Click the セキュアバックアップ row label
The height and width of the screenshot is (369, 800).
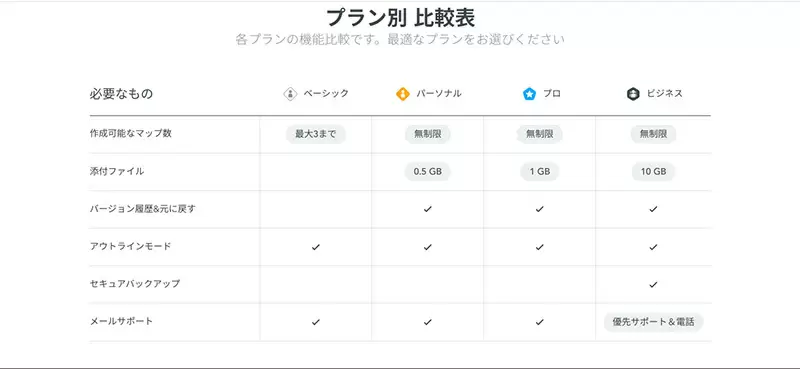click(135, 284)
